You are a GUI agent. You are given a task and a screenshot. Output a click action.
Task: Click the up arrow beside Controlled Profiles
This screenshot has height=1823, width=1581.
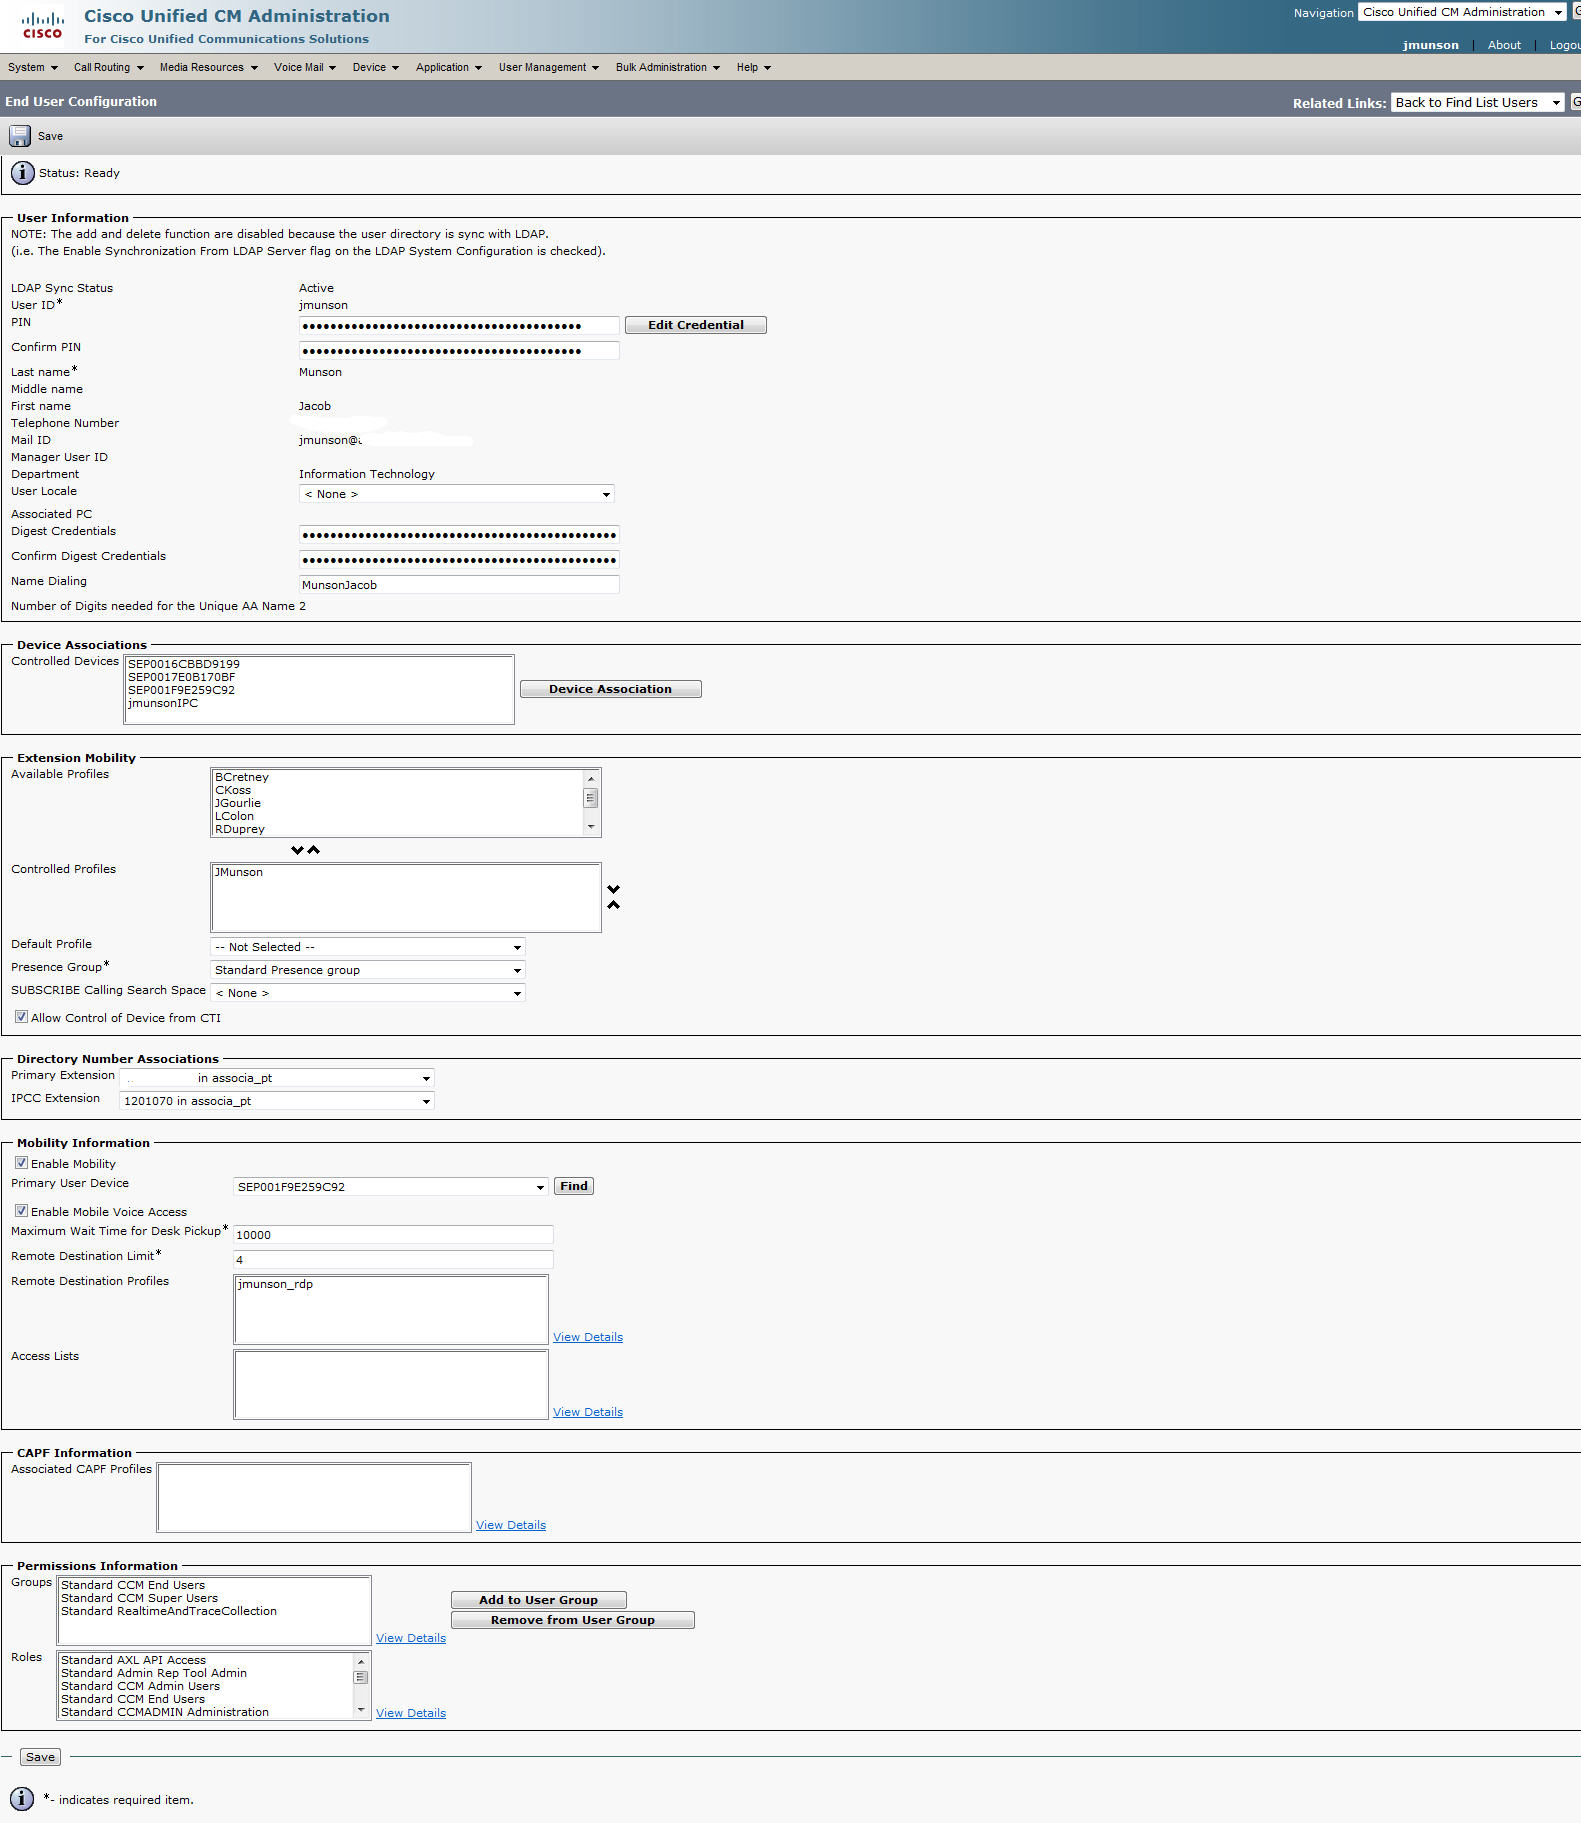[x=614, y=905]
